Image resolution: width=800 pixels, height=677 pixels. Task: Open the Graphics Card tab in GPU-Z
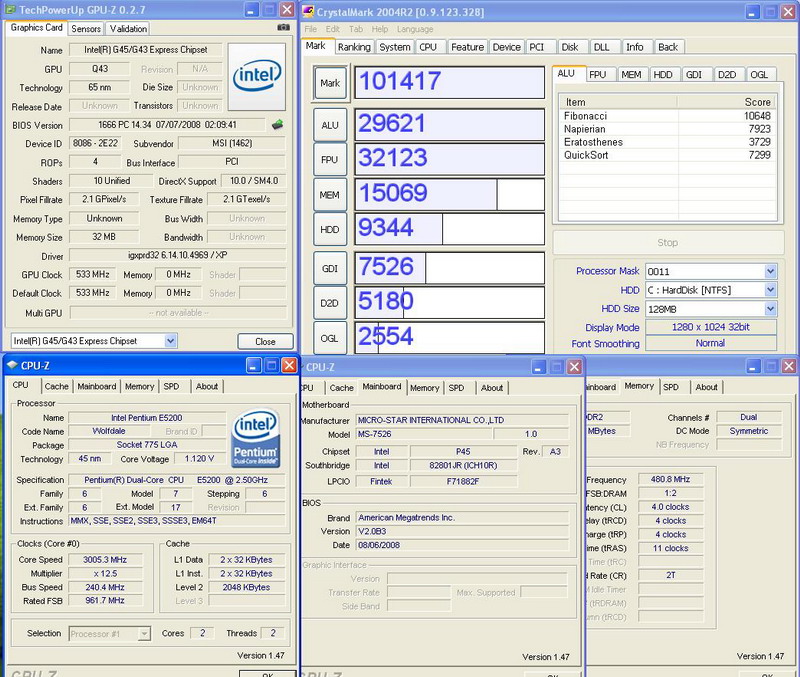tap(37, 28)
